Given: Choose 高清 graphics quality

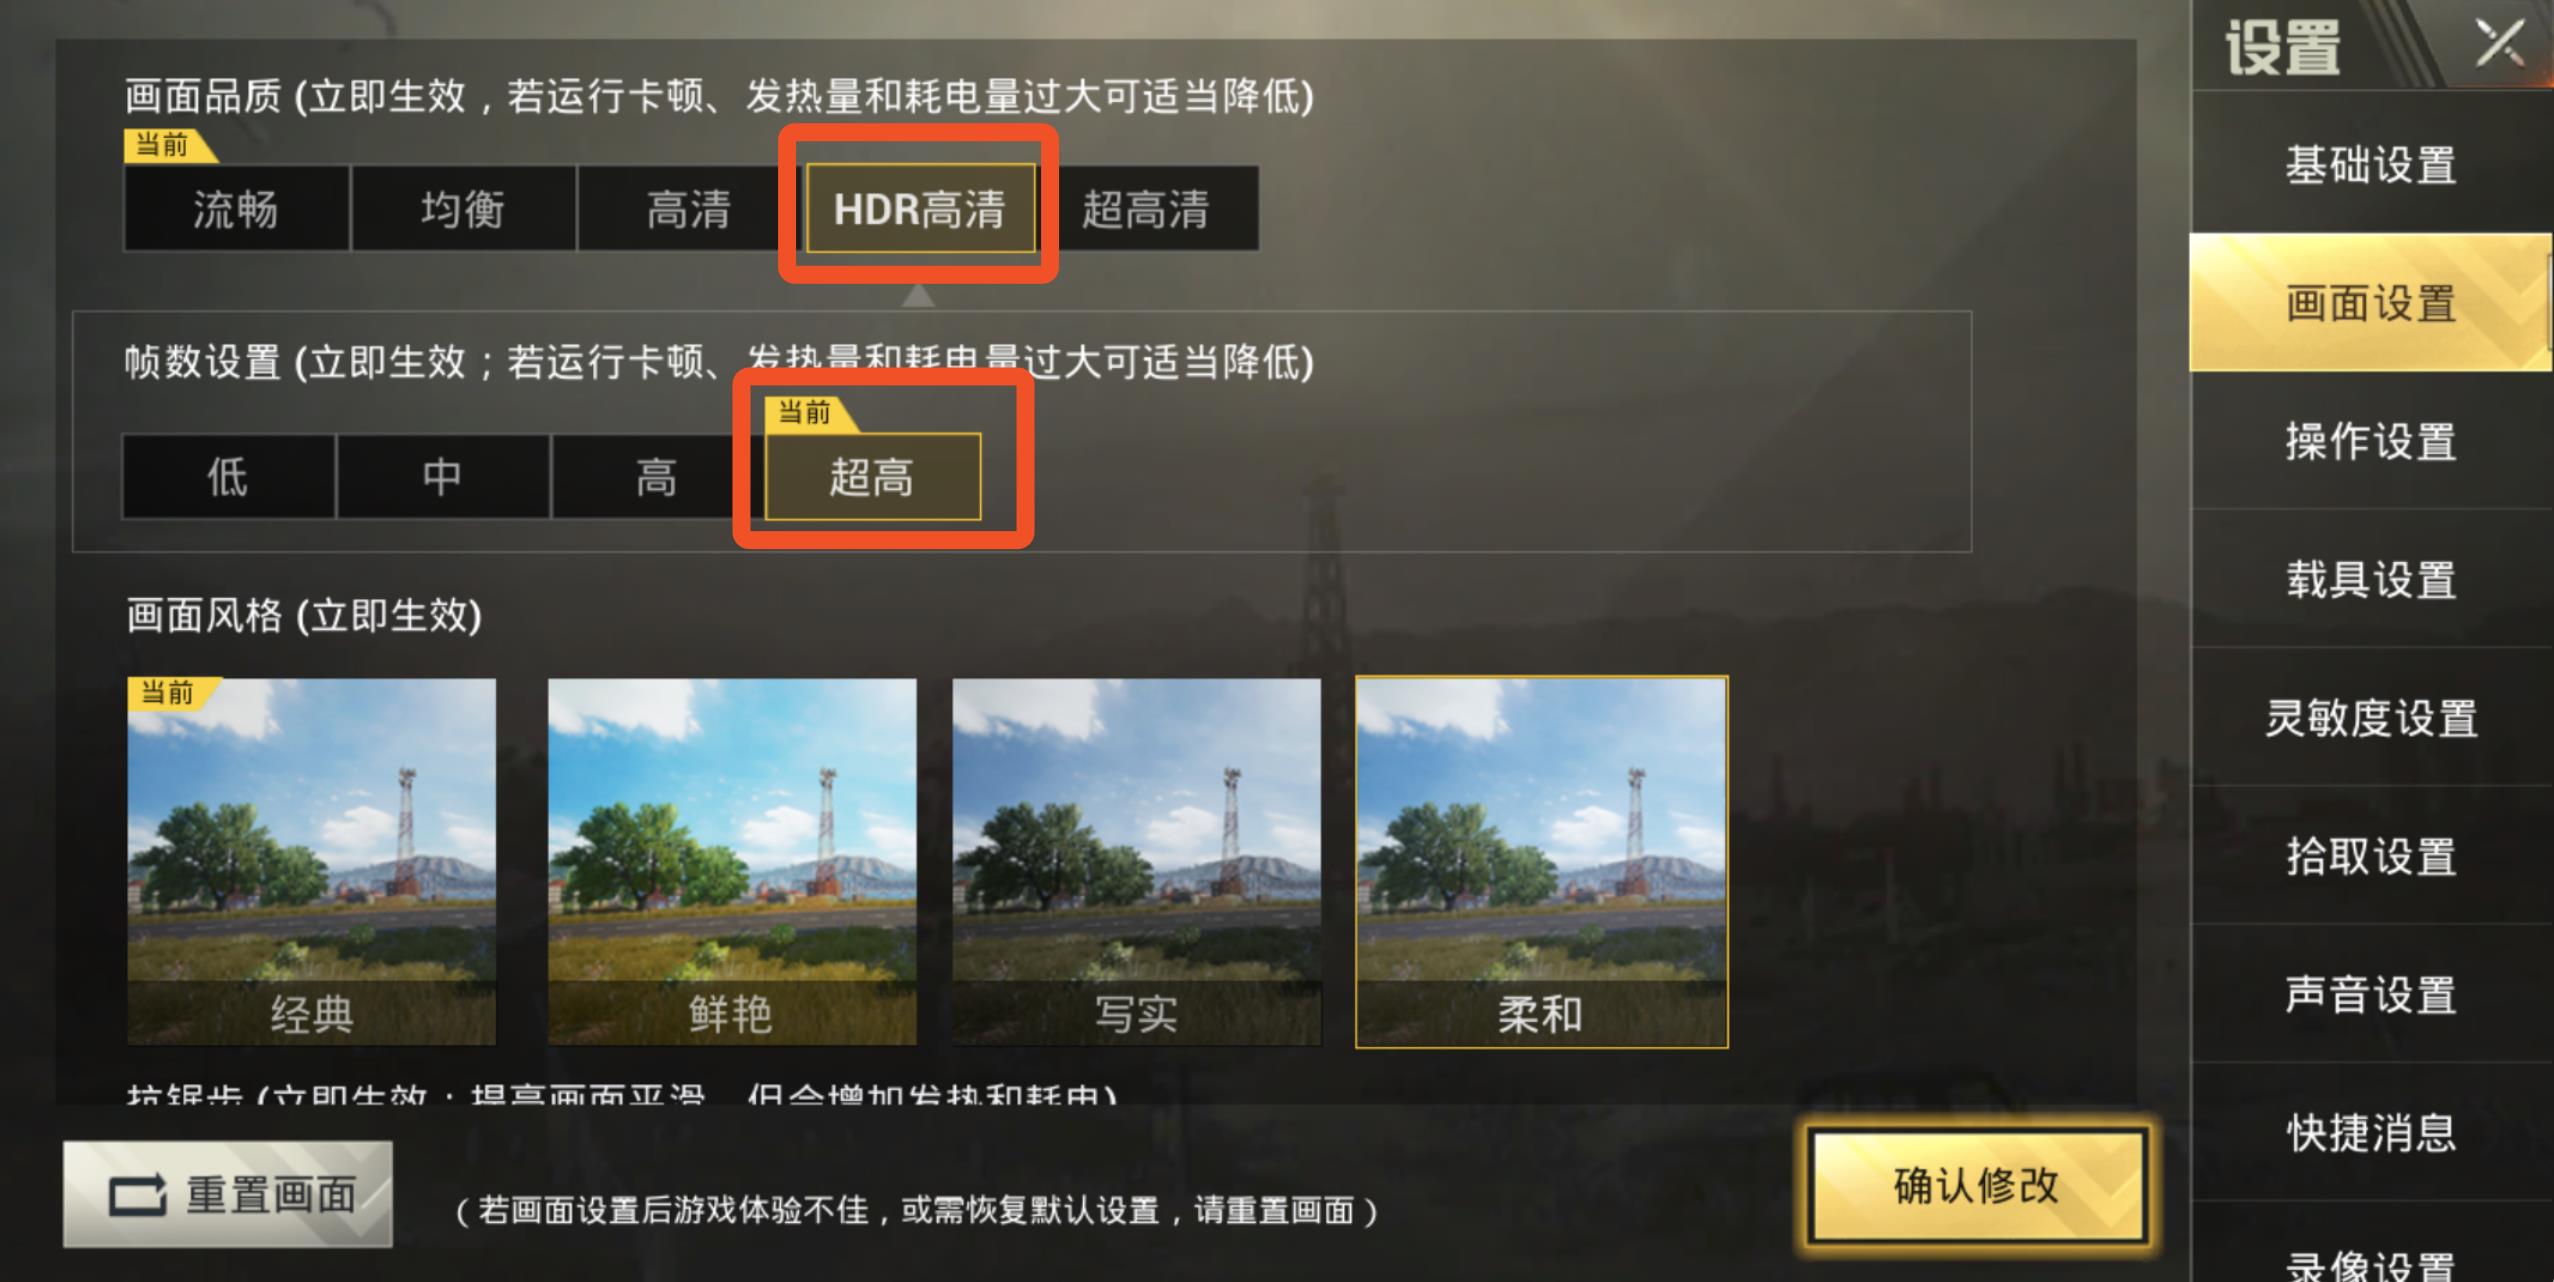Looking at the screenshot, I should click(x=689, y=209).
